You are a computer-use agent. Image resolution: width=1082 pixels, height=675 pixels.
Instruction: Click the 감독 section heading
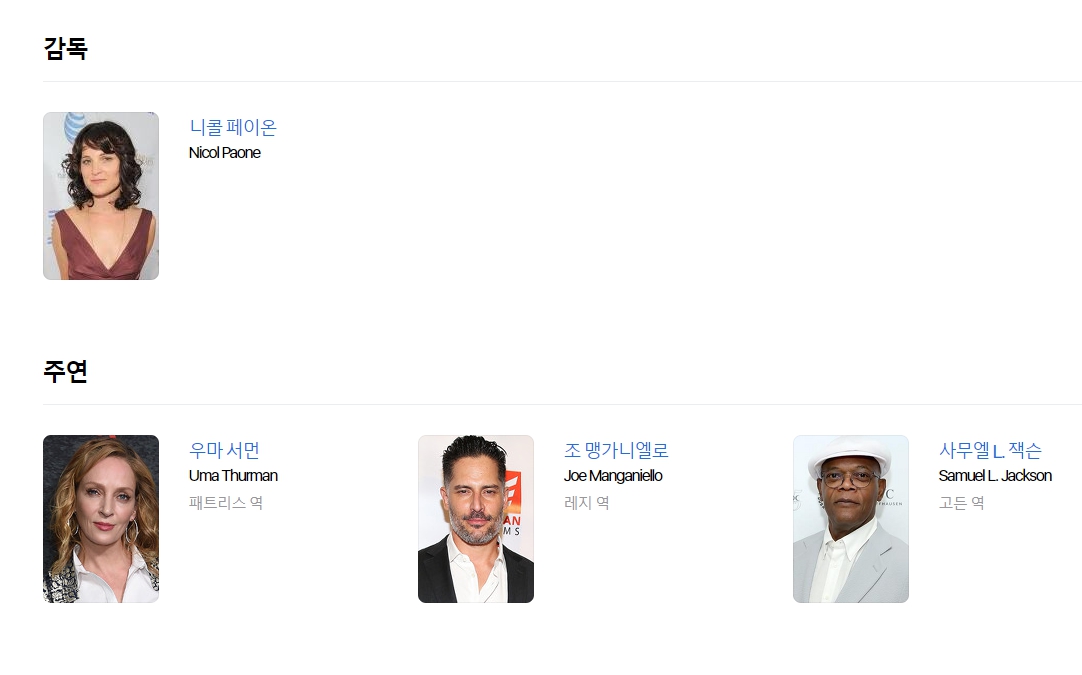[x=66, y=48]
